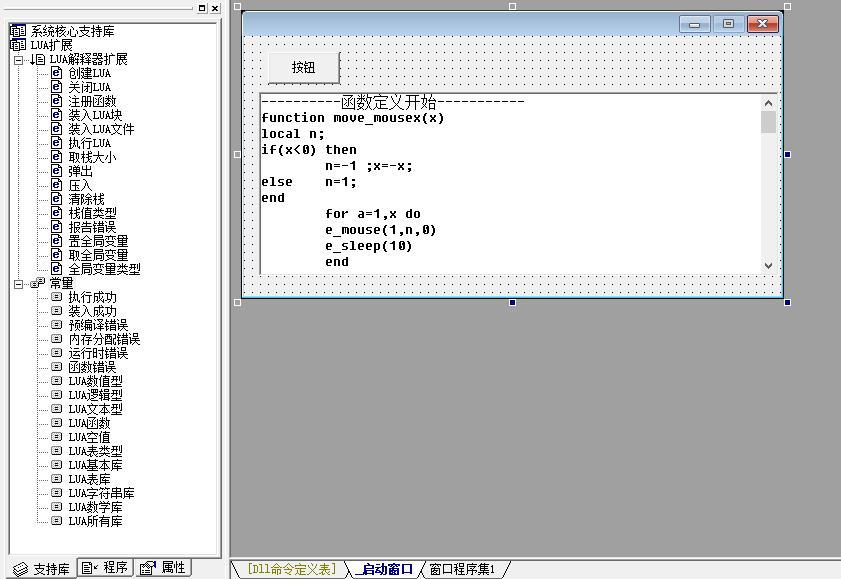Viewport: 841px width, 579px height.
Task: Click the 函数错误 constant icon
Action: pos(57,366)
